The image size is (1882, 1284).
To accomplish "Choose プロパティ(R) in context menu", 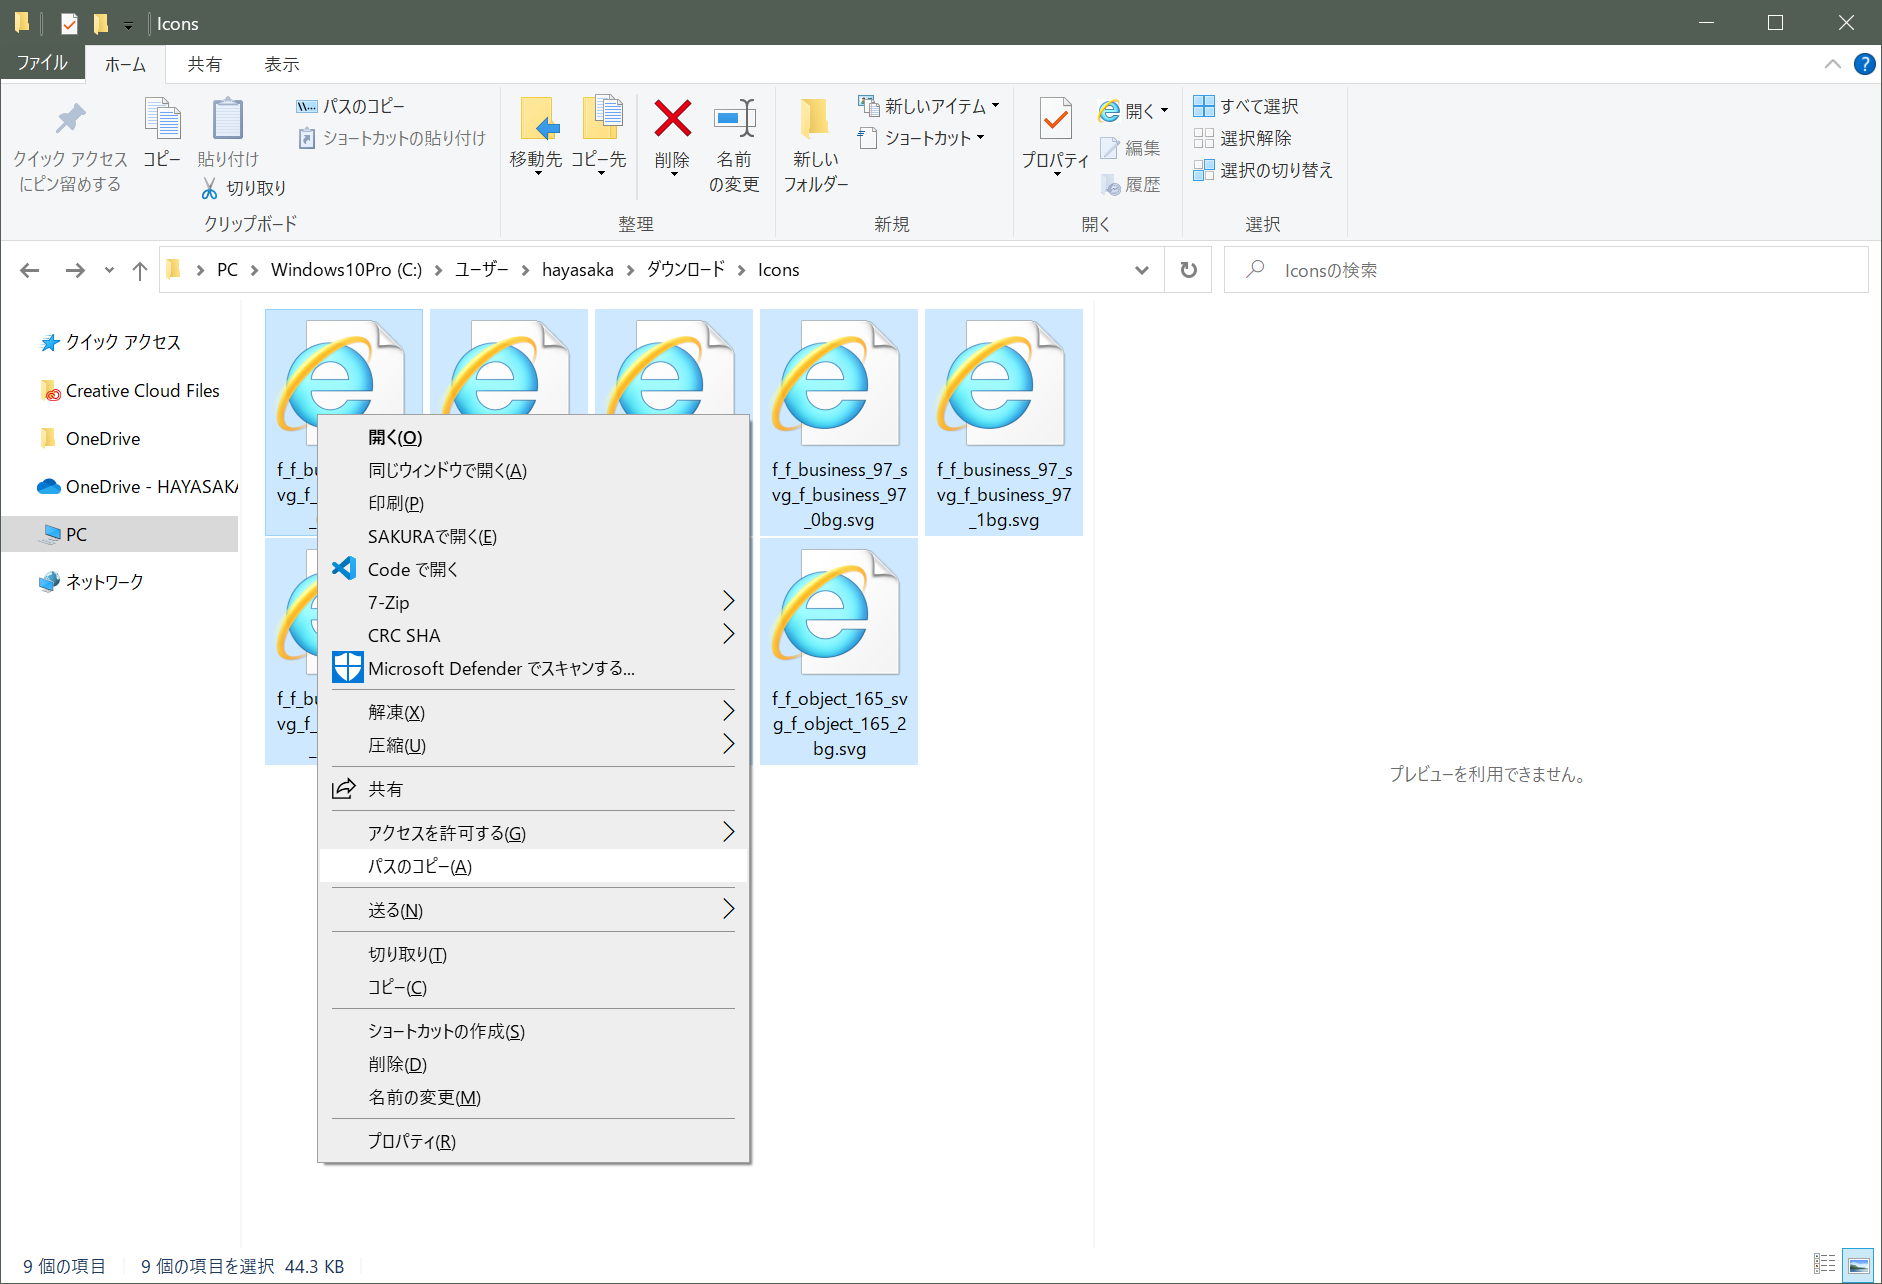I will pyautogui.click(x=534, y=1141).
